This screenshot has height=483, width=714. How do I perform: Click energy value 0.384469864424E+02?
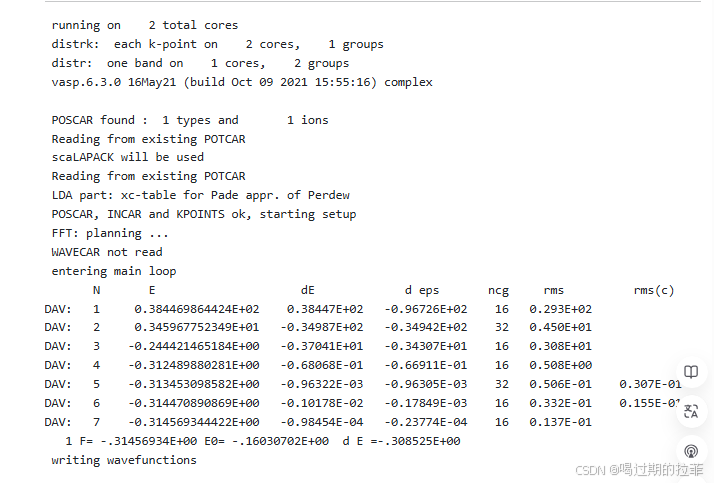[196, 309]
